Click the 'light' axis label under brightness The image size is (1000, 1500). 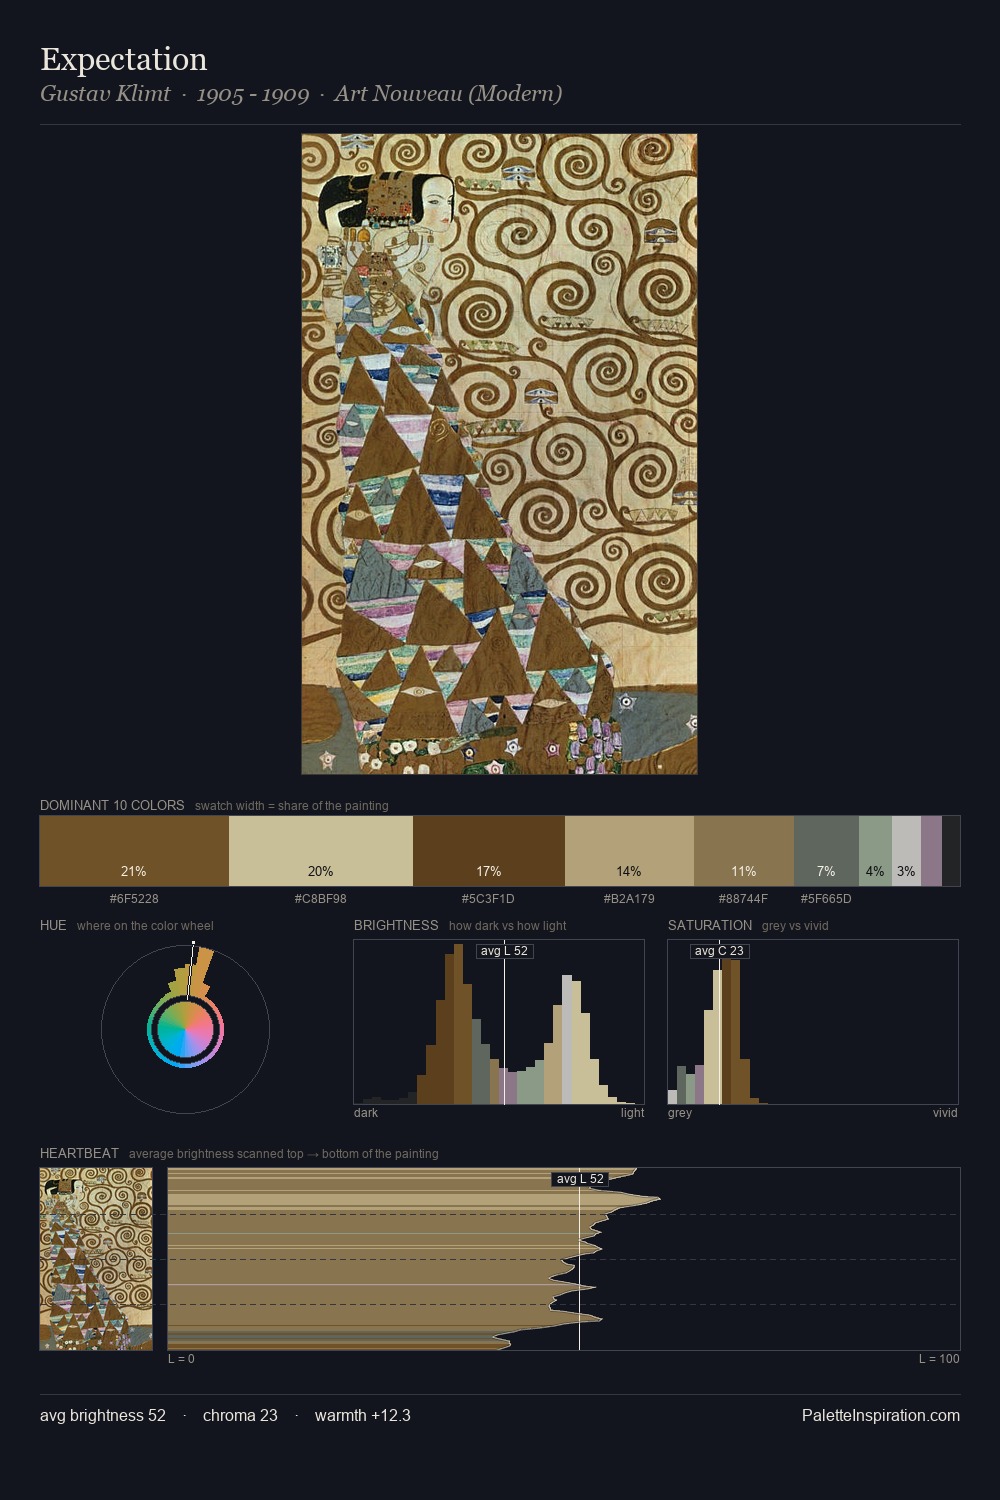click(632, 1113)
